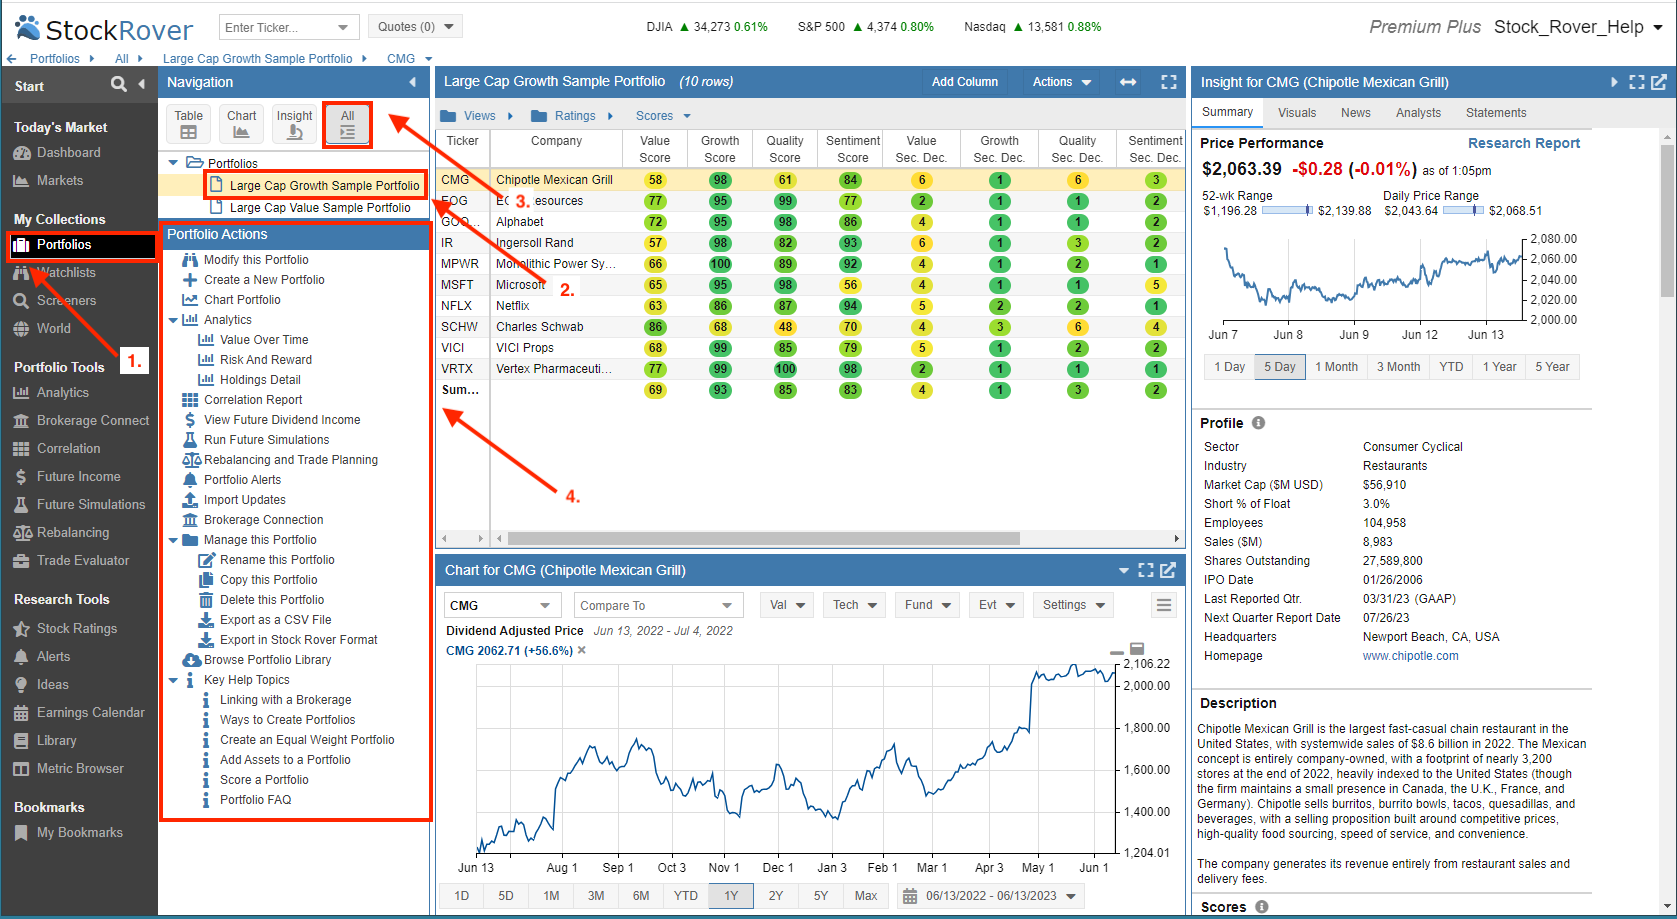
Task: Open Earnings Calendar
Action: pos(90,712)
